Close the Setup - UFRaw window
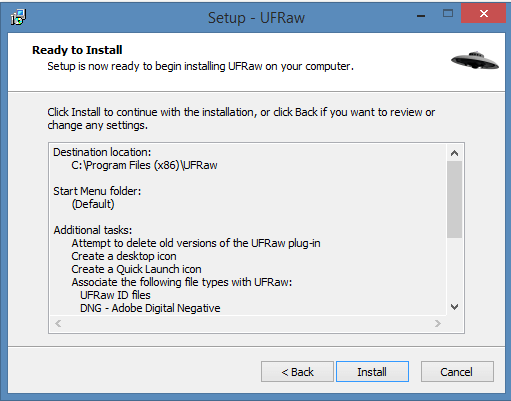511x401 pixels. [x=483, y=14]
